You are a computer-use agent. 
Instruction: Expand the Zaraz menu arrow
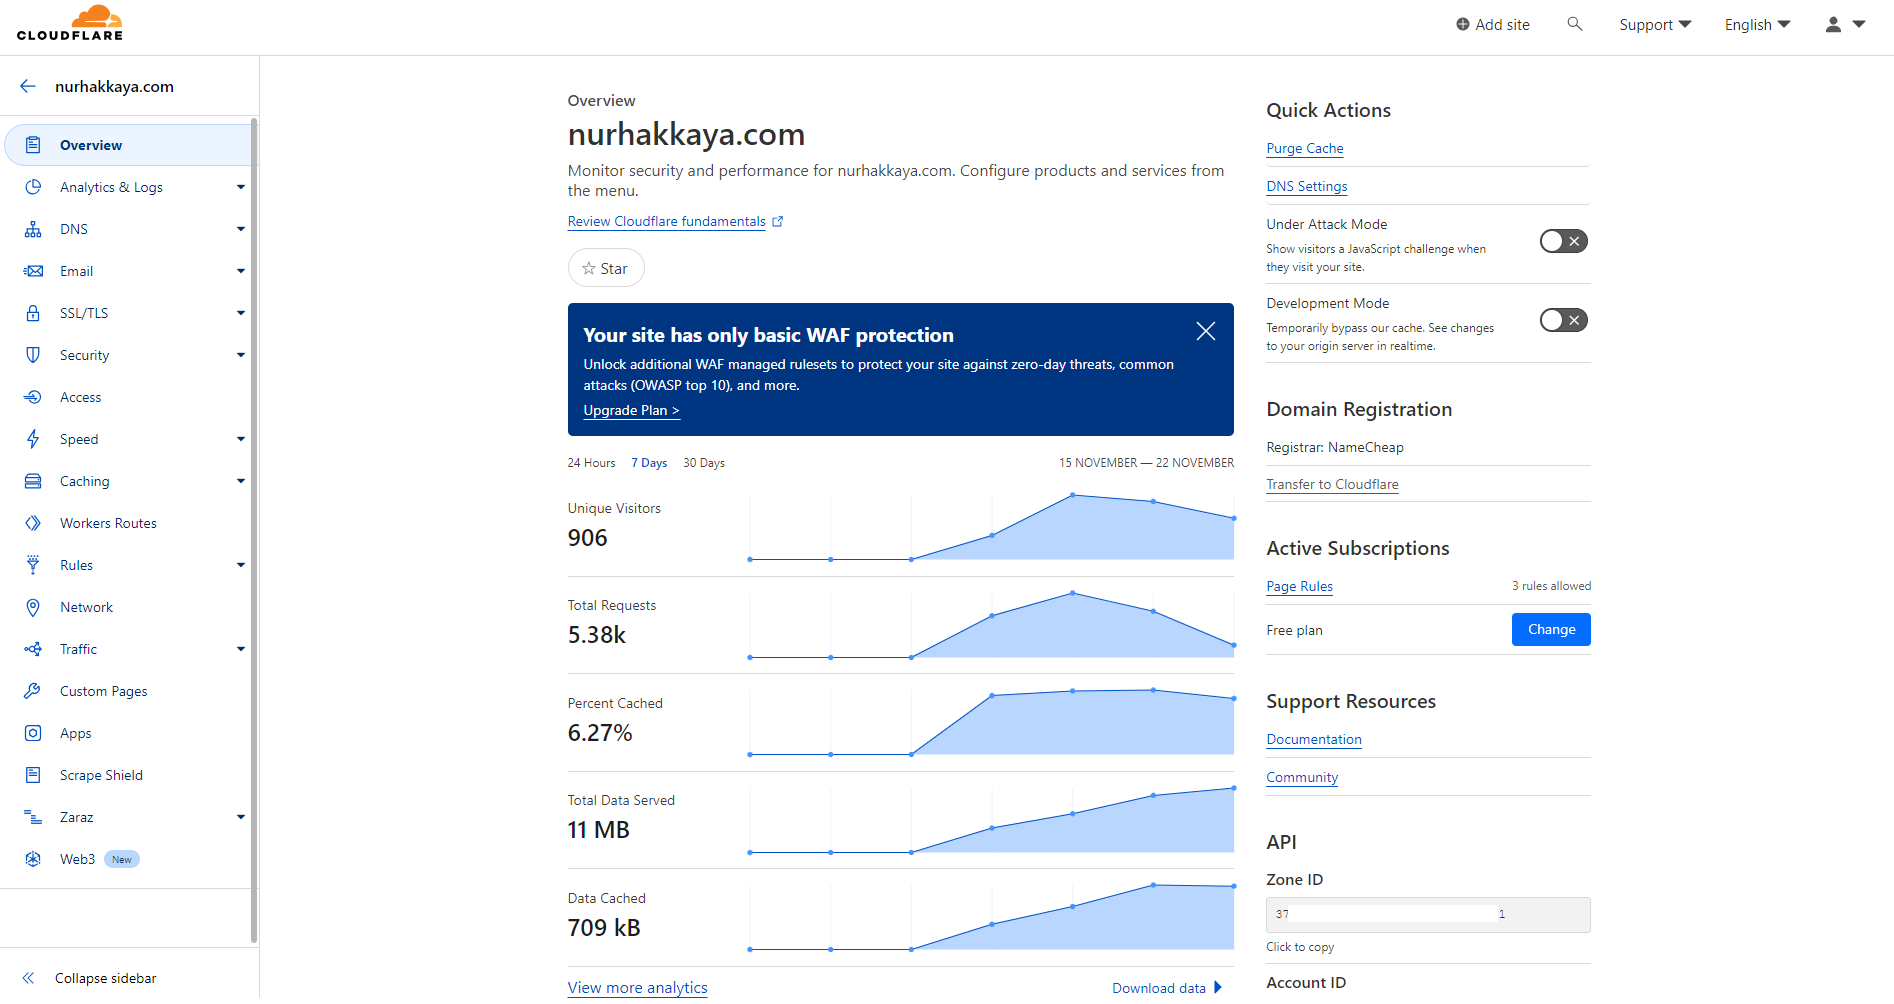click(241, 817)
